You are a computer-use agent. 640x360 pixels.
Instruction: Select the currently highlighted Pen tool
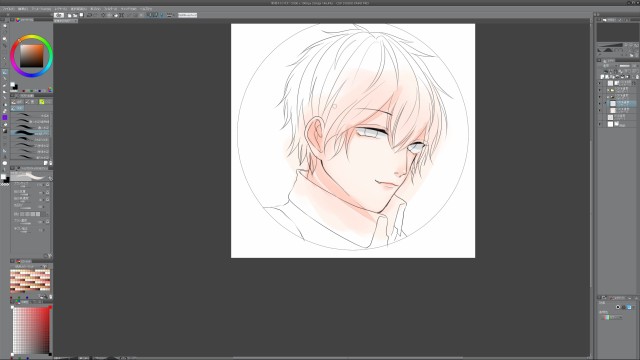(x=4, y=72)
